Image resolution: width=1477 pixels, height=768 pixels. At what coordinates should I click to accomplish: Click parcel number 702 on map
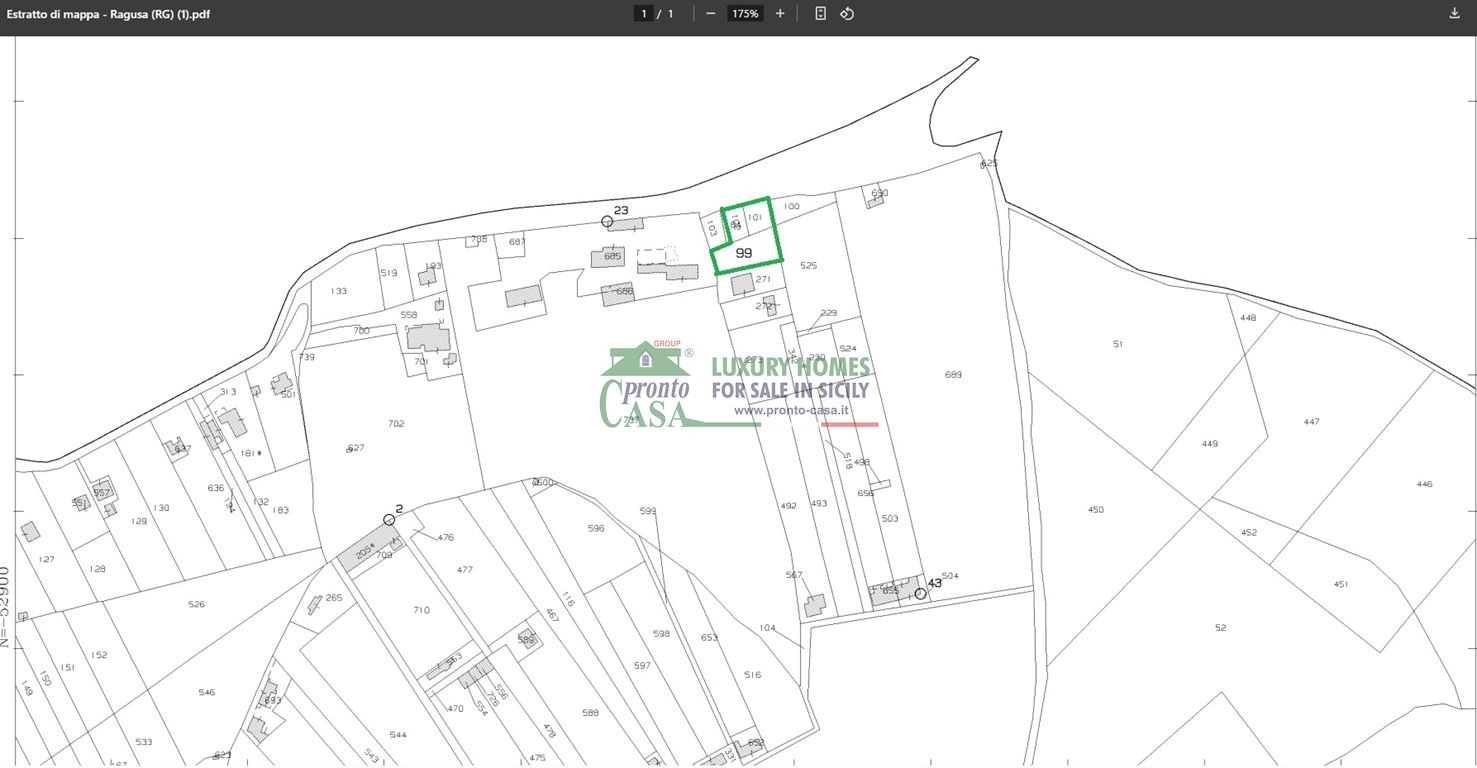(396, 424)
